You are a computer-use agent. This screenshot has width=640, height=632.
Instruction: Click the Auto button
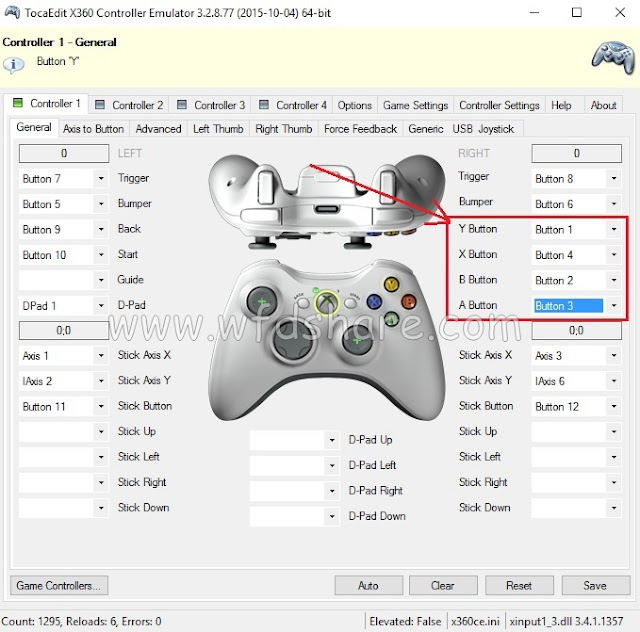point(368,585)
